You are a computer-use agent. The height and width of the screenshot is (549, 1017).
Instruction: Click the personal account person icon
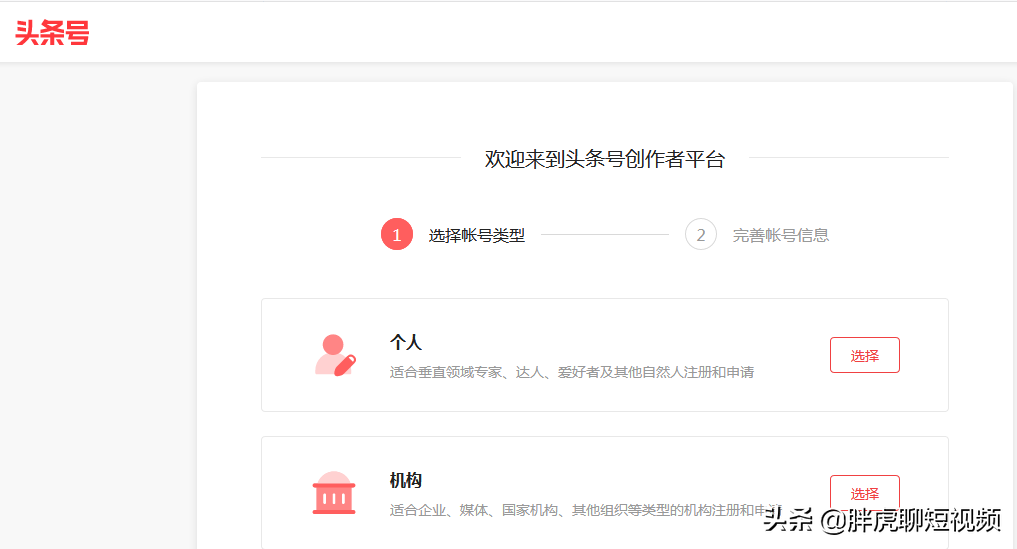(335, 355)
